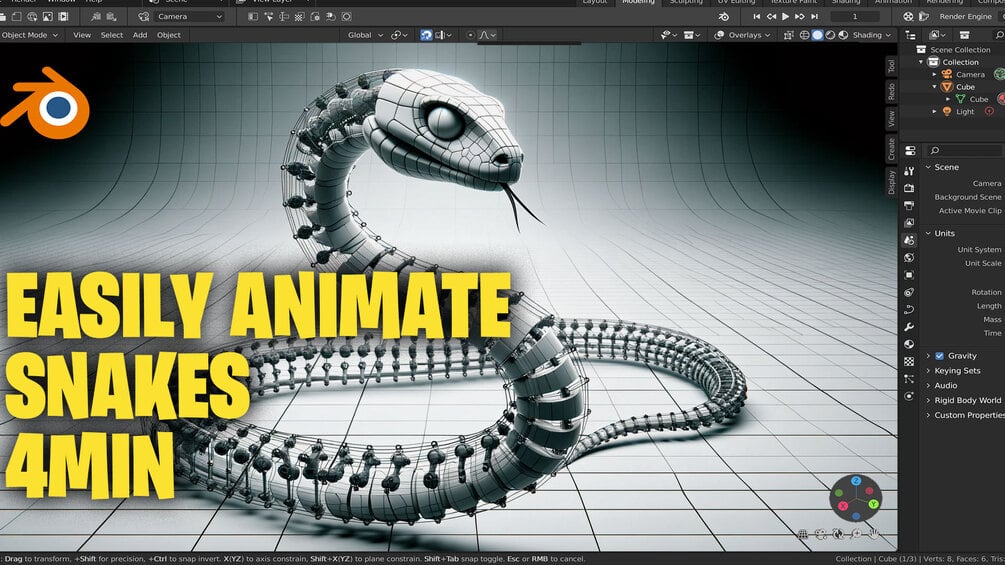Open the Shading options dropdown
Viewport: 1005px width, 565px height.
click(872, 35)
